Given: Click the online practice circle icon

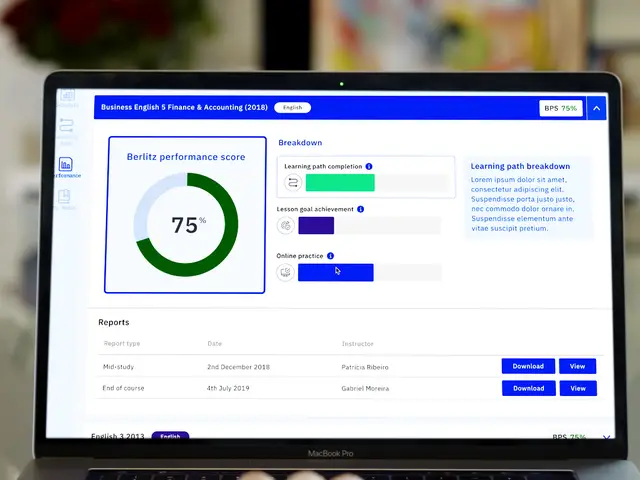Looking at the screenshot, I should click(x=285, y=272).
